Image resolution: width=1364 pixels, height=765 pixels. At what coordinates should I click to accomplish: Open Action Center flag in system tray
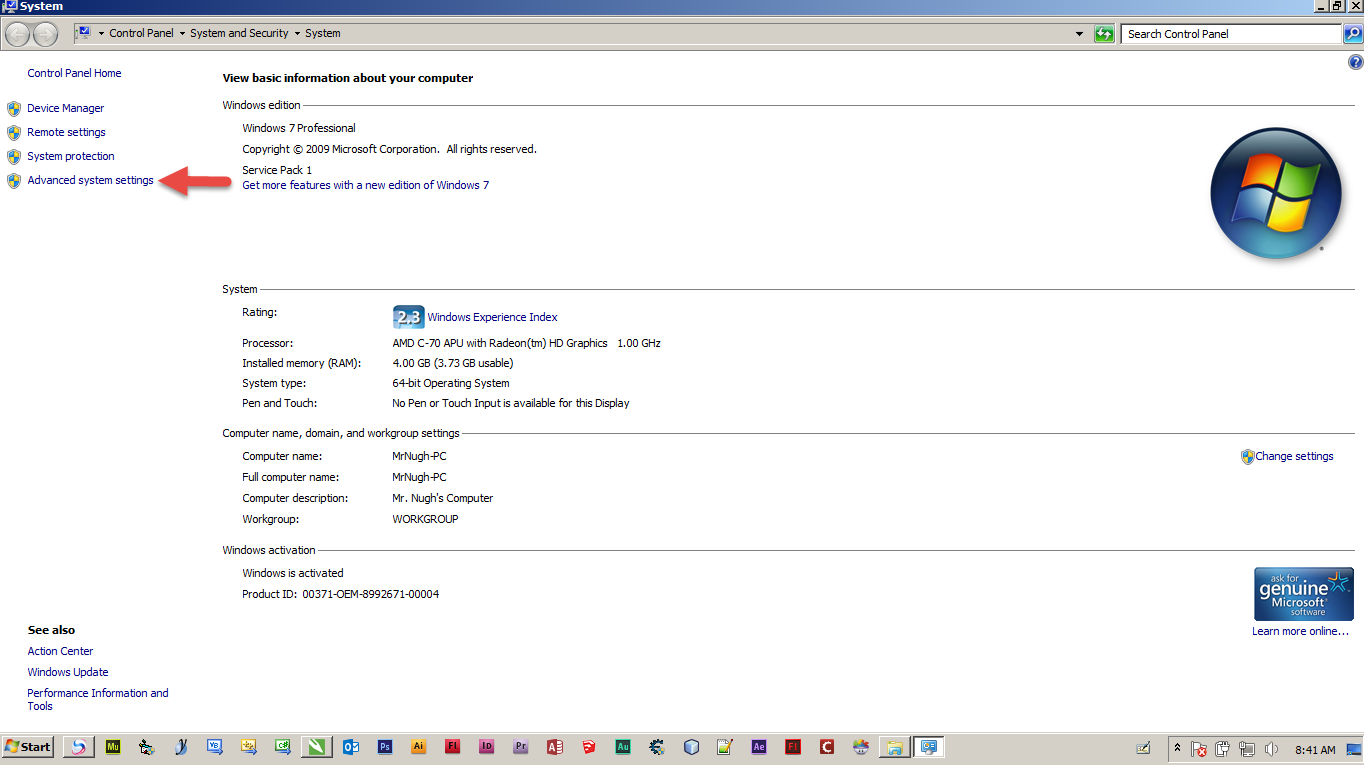(x=1198, y=749)
